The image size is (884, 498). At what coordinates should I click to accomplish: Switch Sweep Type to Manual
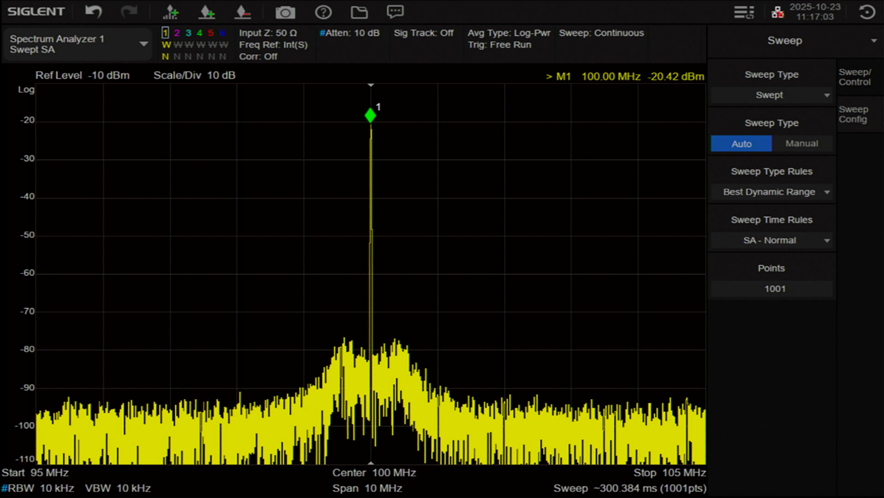[x=801, y=144]
